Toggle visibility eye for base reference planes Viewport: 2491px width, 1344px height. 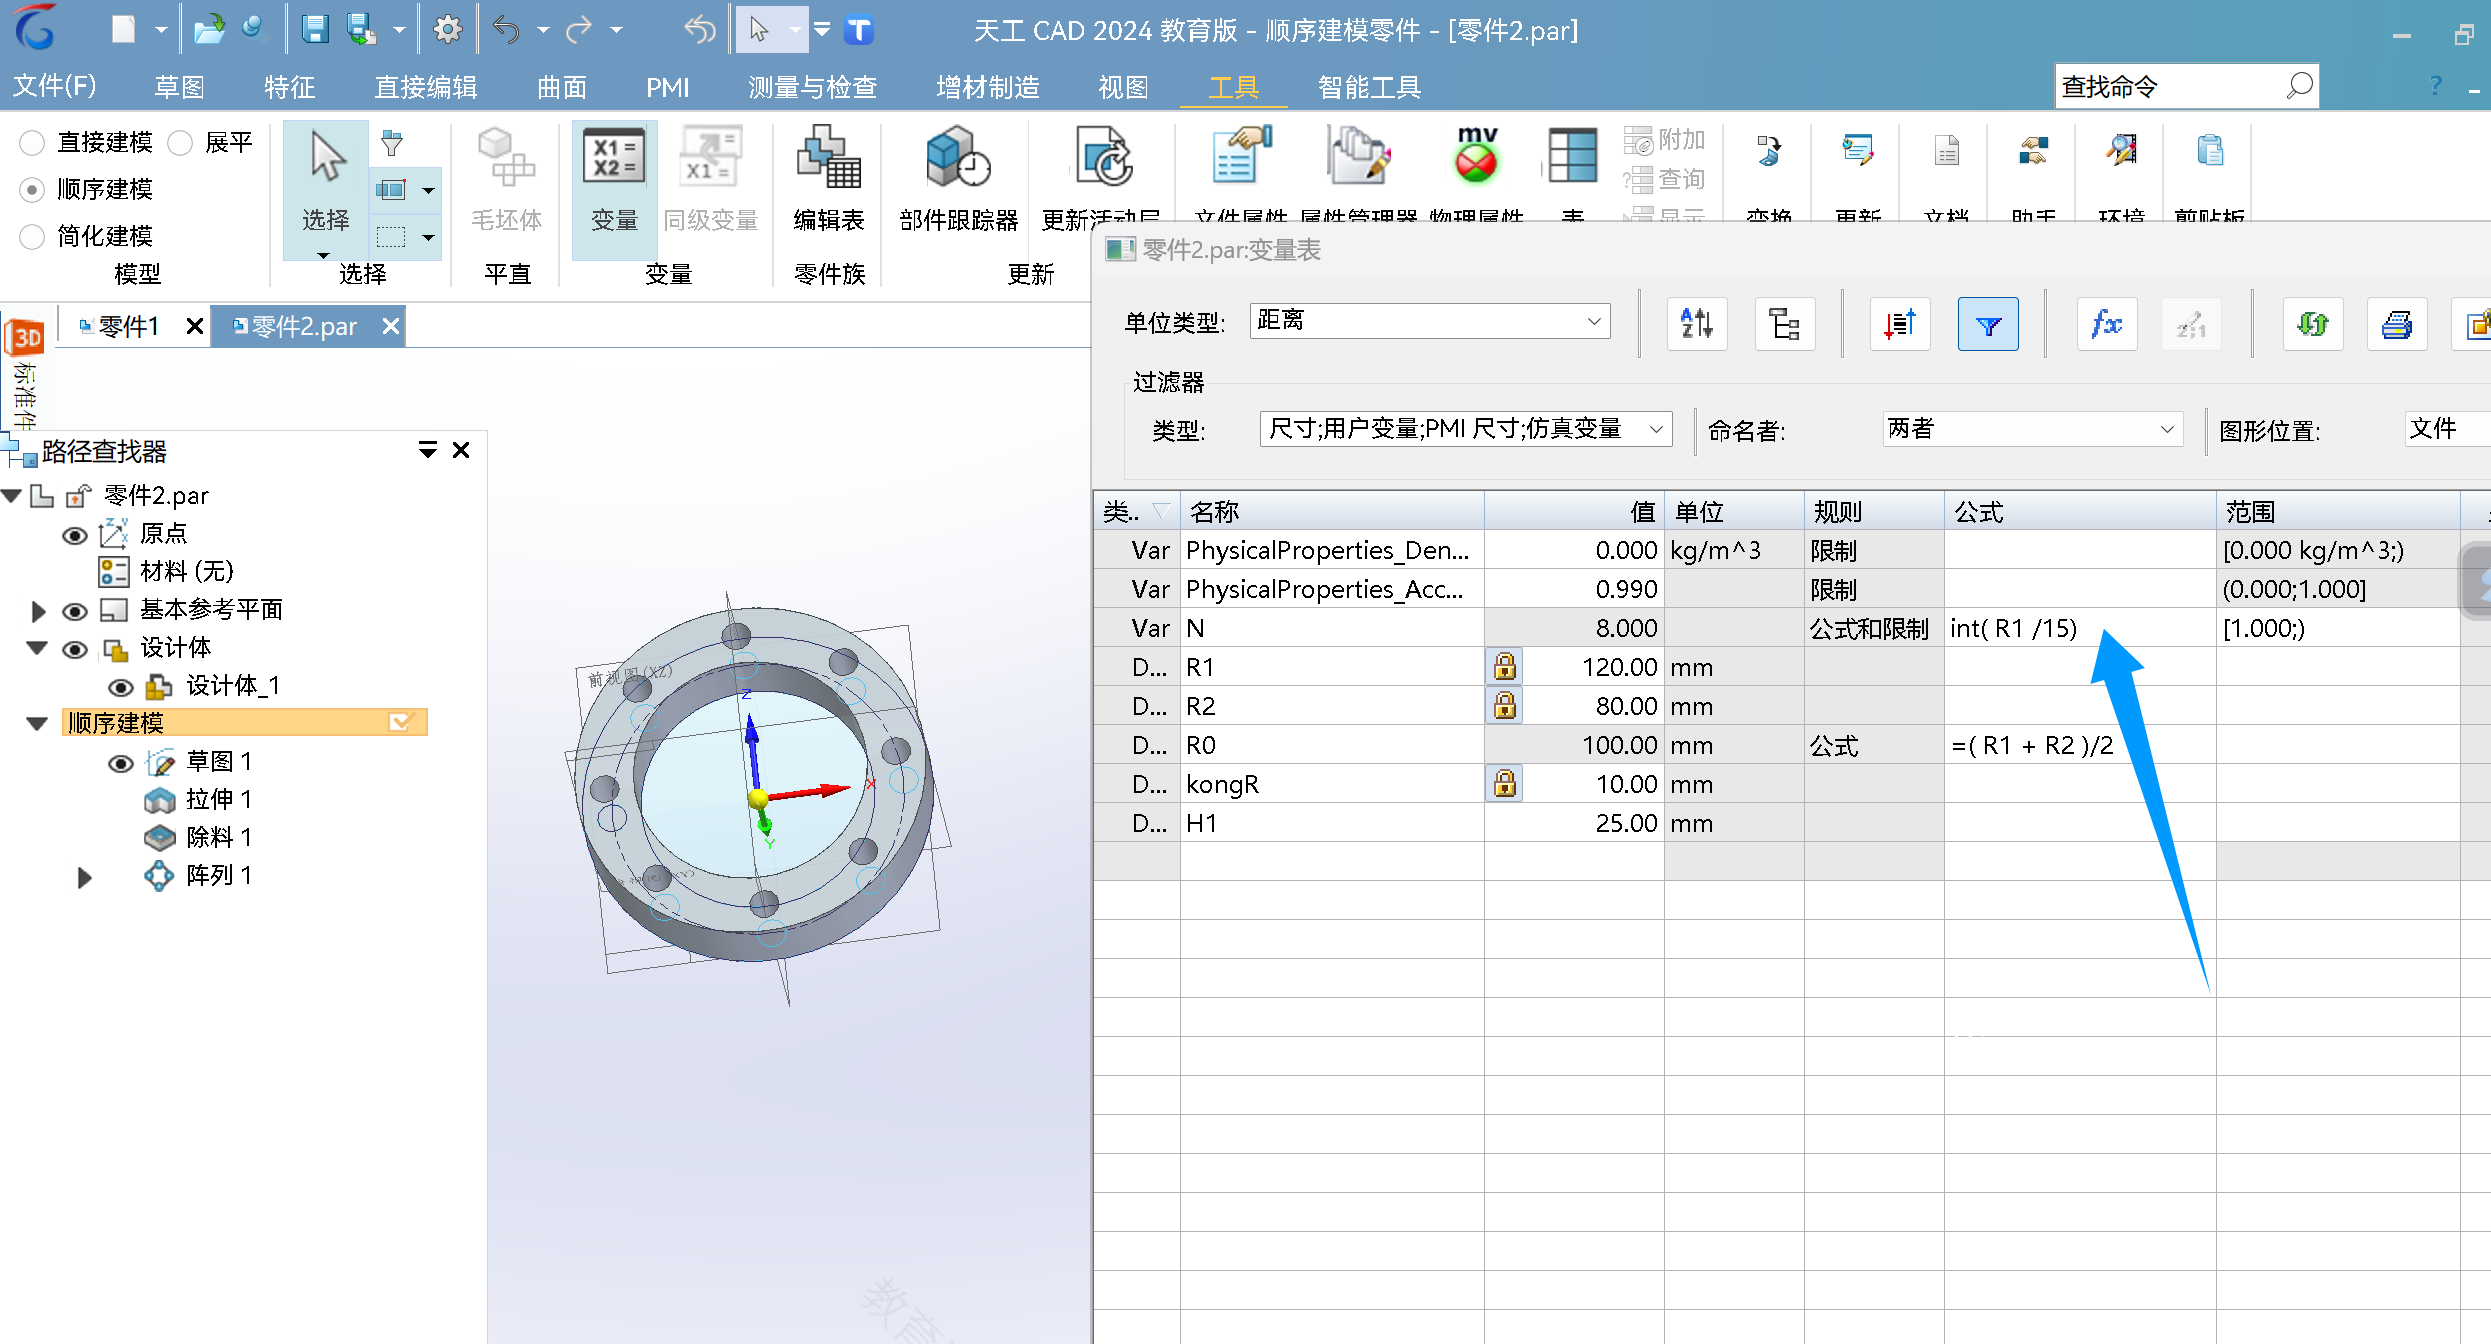click(74, 611)
